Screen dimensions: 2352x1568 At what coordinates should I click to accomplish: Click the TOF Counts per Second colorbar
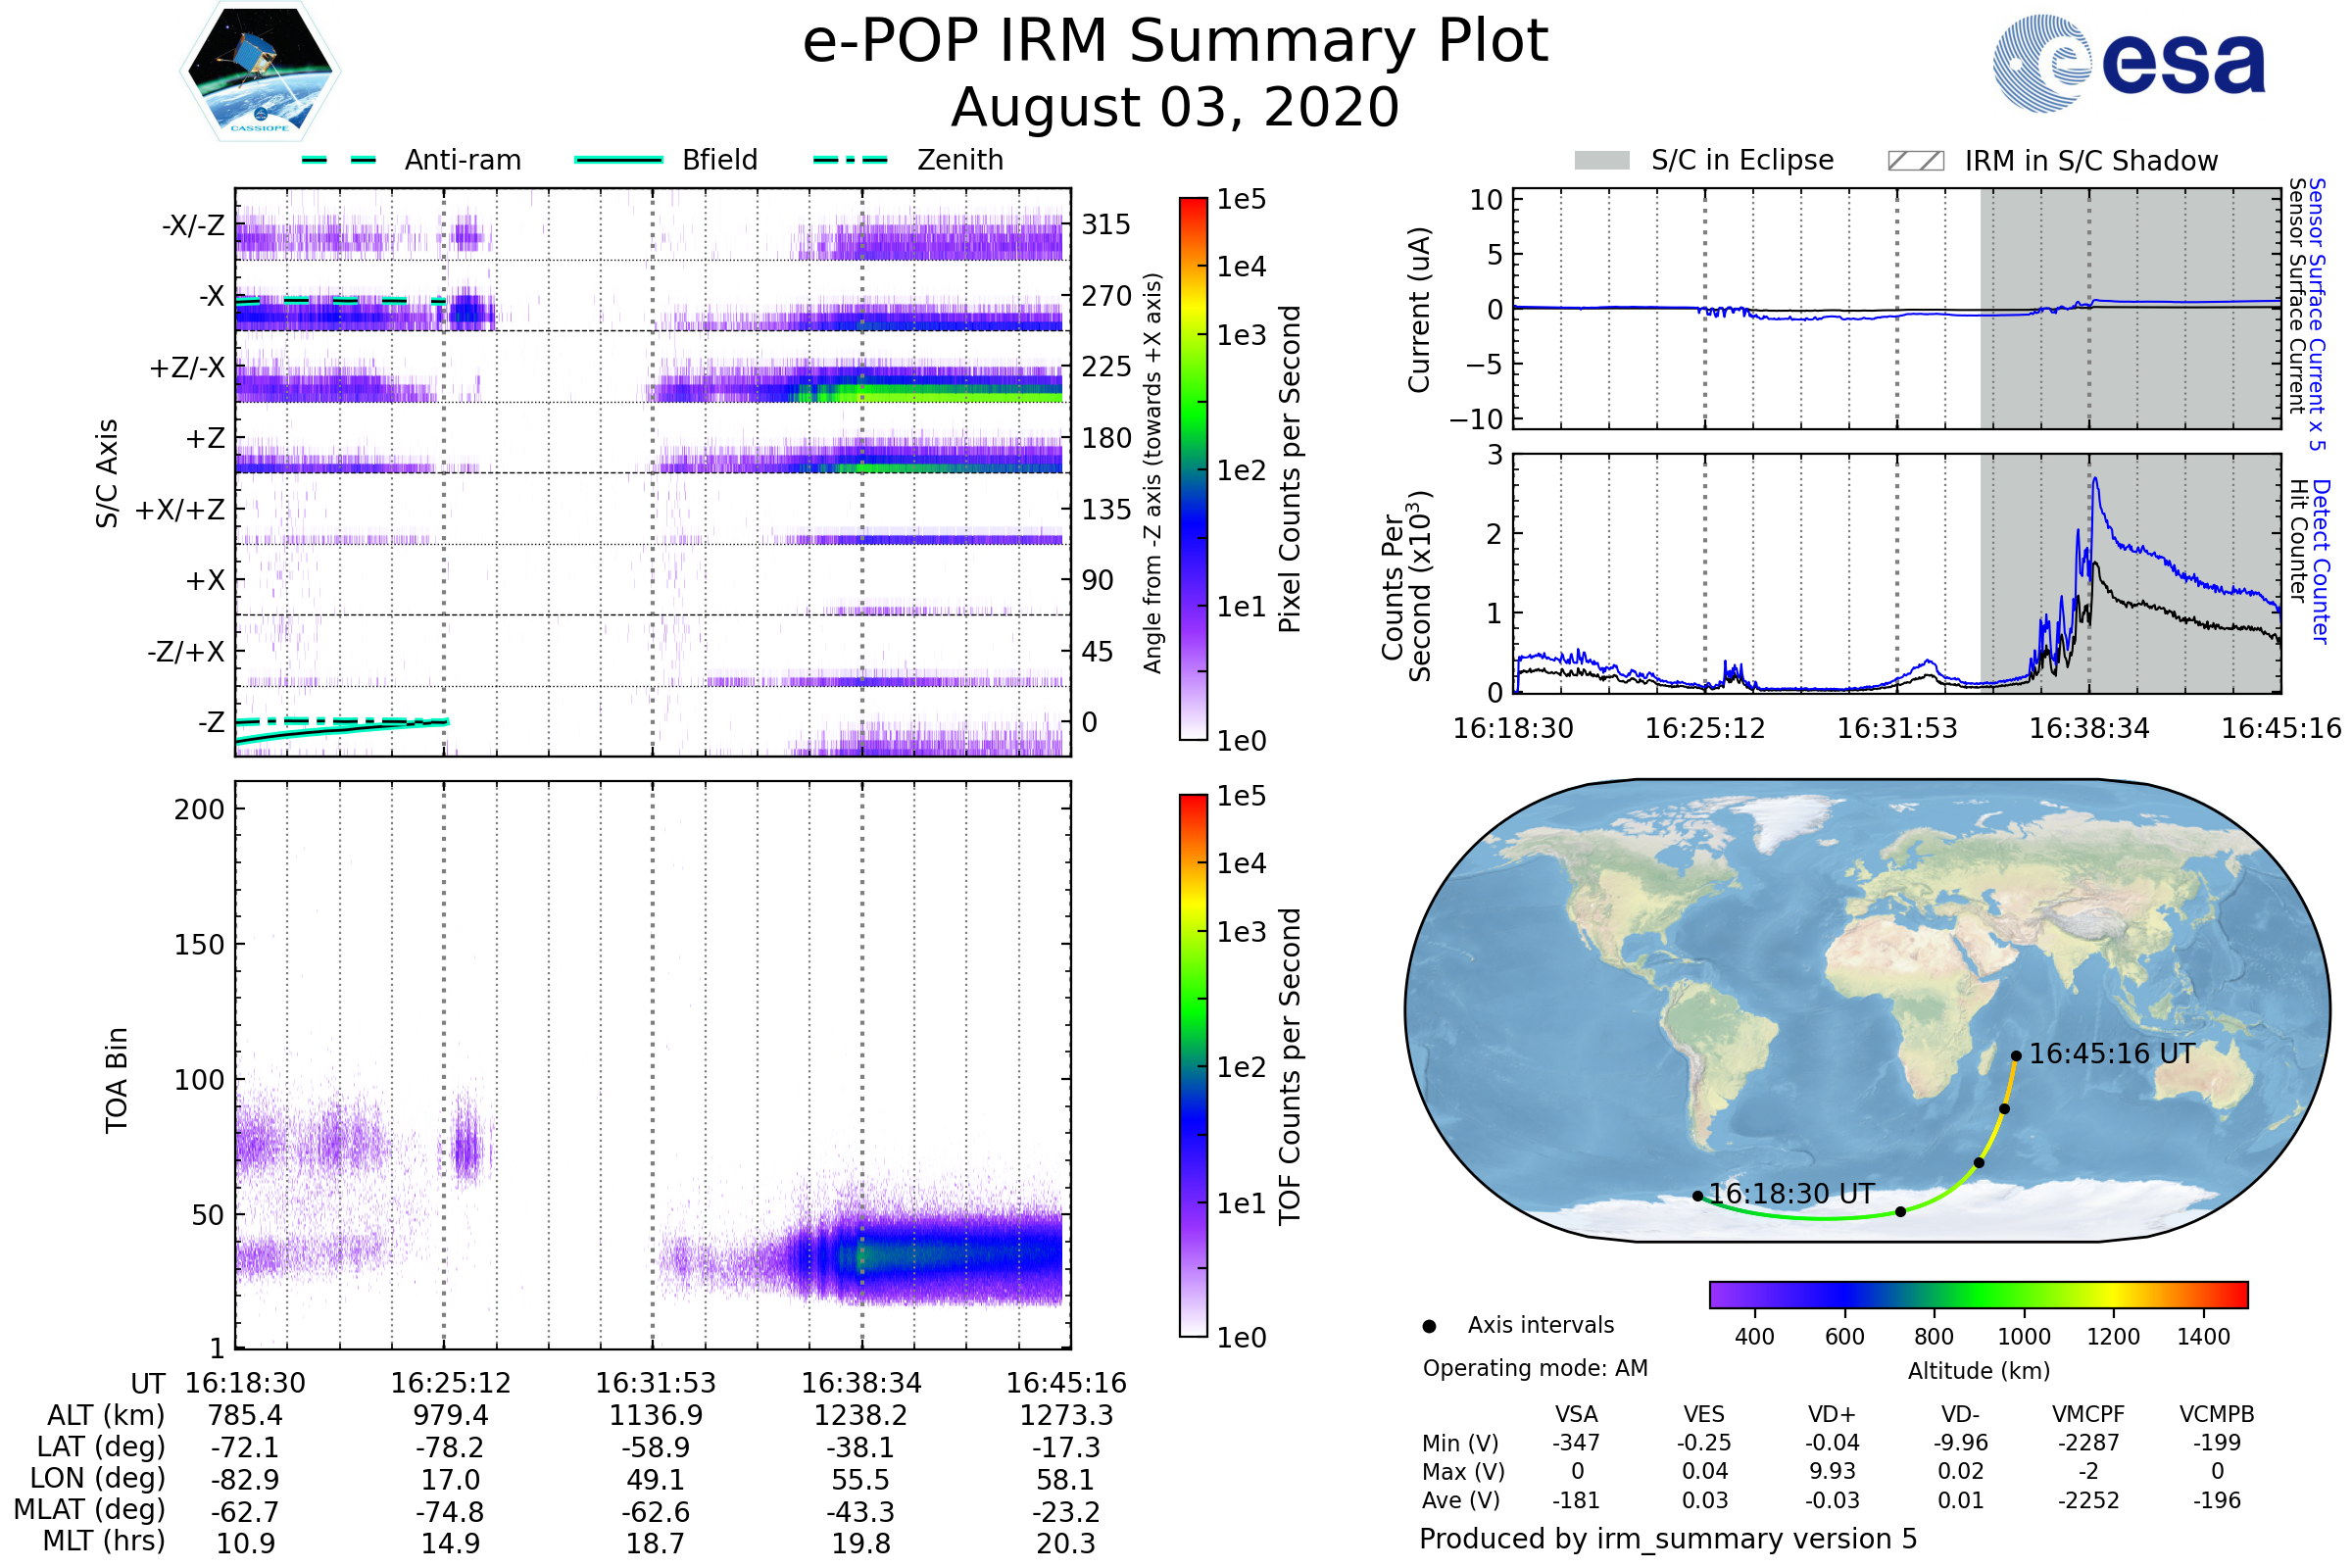pos(1193,1065)
